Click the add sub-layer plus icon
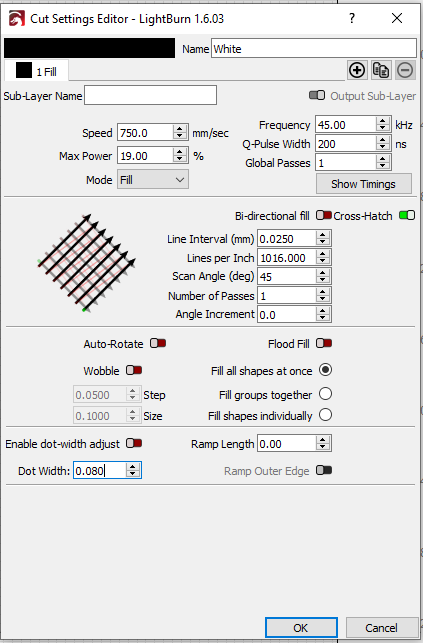 pyautogui.click(x=357, y=70)
